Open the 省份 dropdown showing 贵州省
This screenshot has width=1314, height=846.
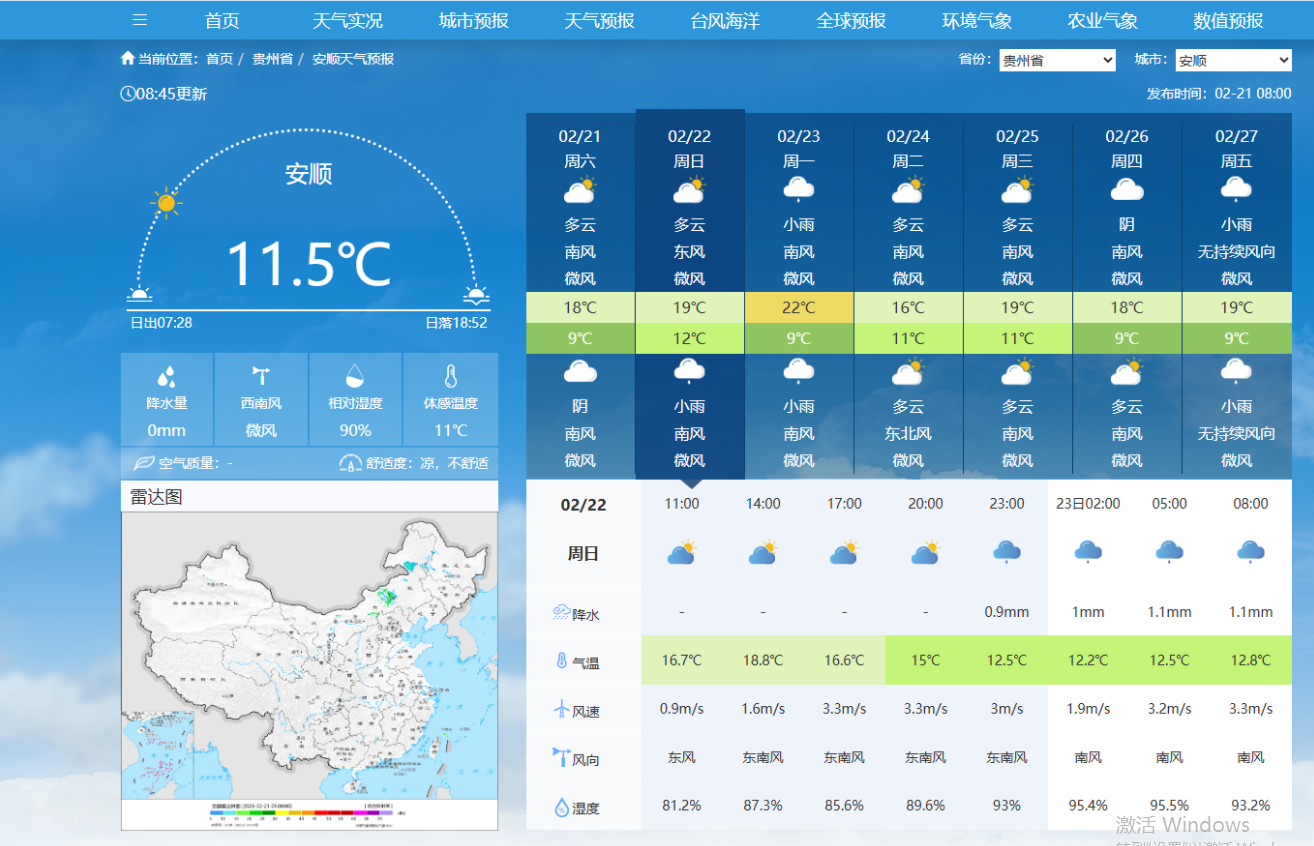[x=1057, y=61]
